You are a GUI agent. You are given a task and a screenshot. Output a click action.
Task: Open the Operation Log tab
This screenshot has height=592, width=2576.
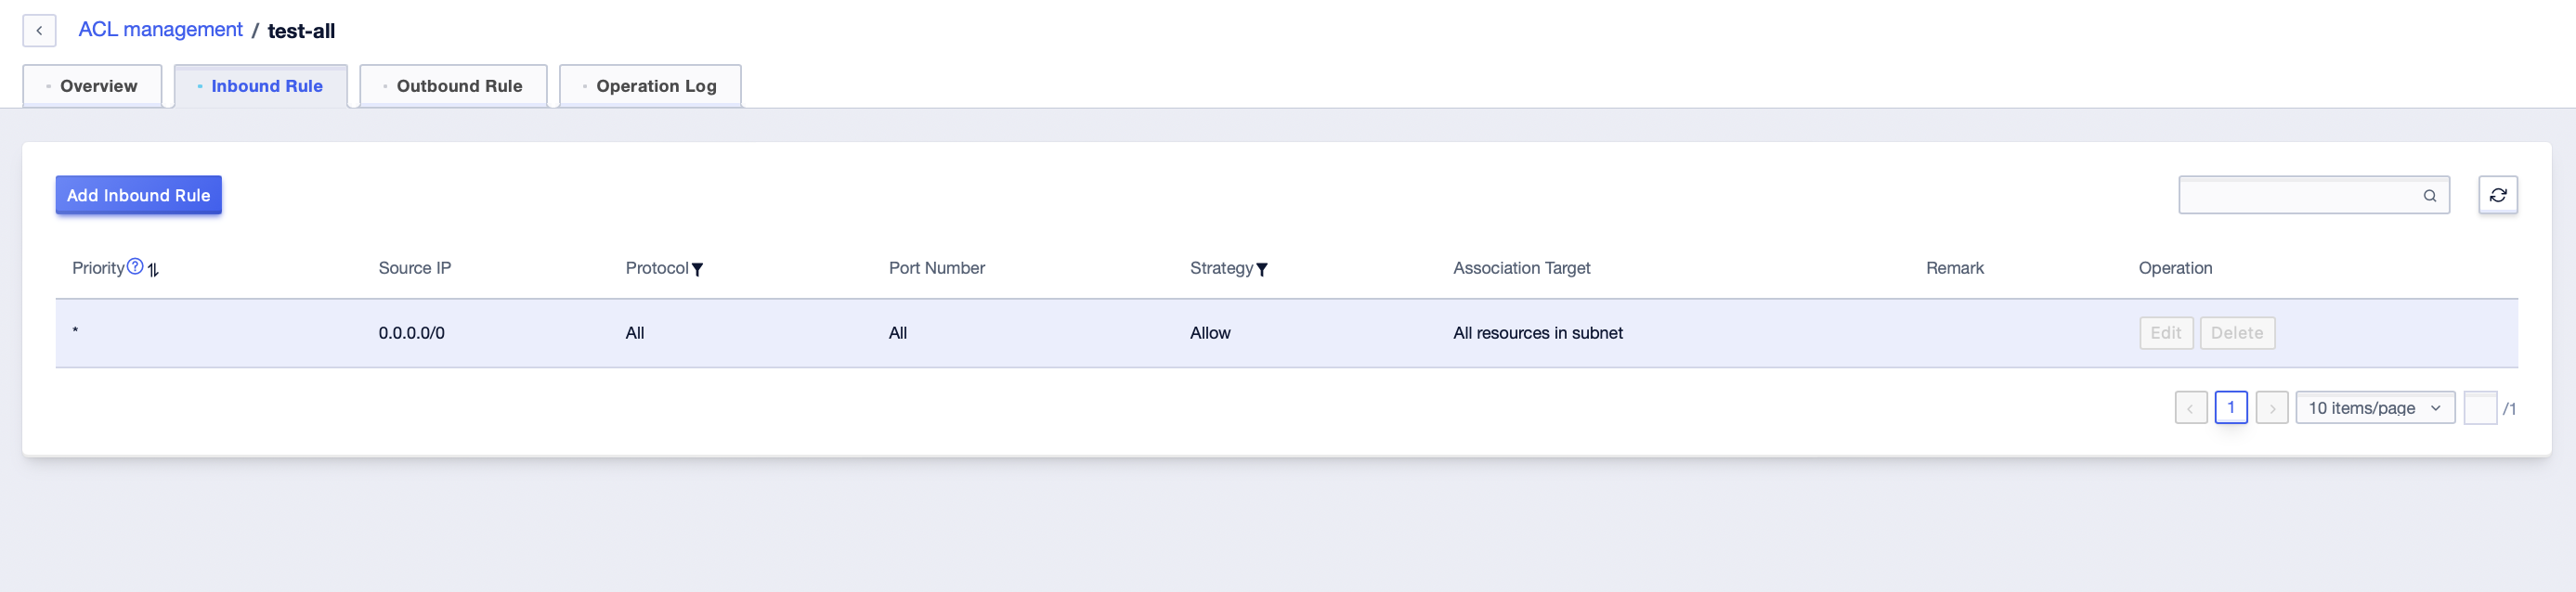point(650,86)
